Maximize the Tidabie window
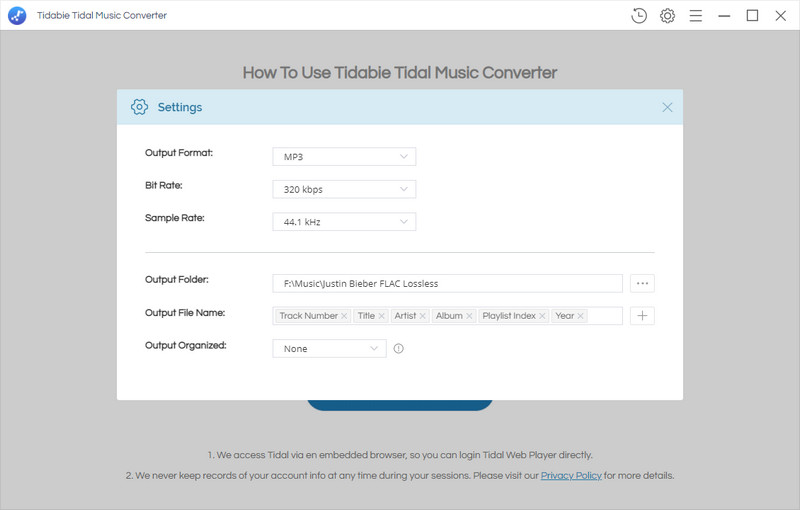This screenshot has height=510, width=800. point(753,16)
